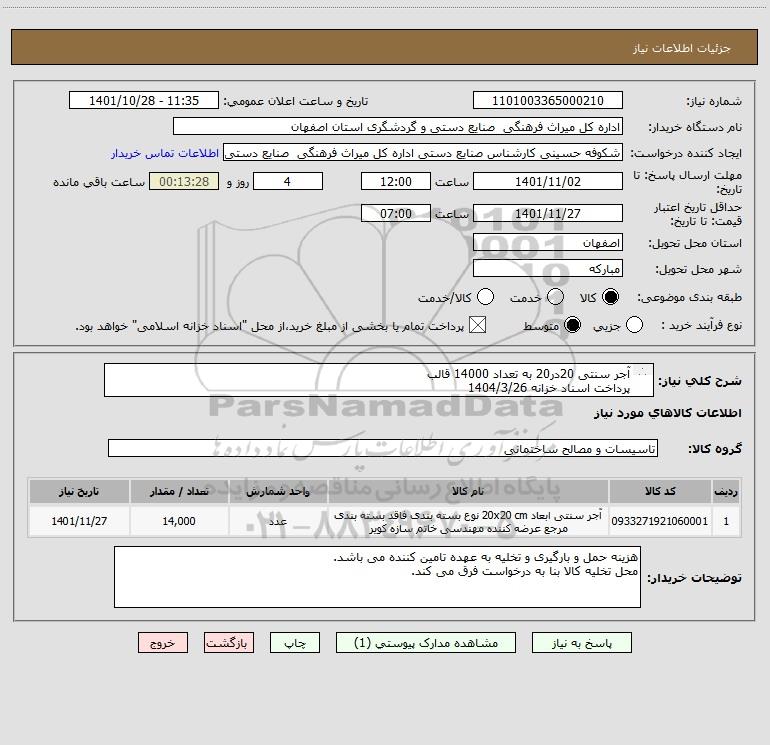Click the goods group field 'تاسیسات و مصالح ساختمانی'
Image resolution: width=770 pixels, height=745 pixels.
tap(383, 448)
